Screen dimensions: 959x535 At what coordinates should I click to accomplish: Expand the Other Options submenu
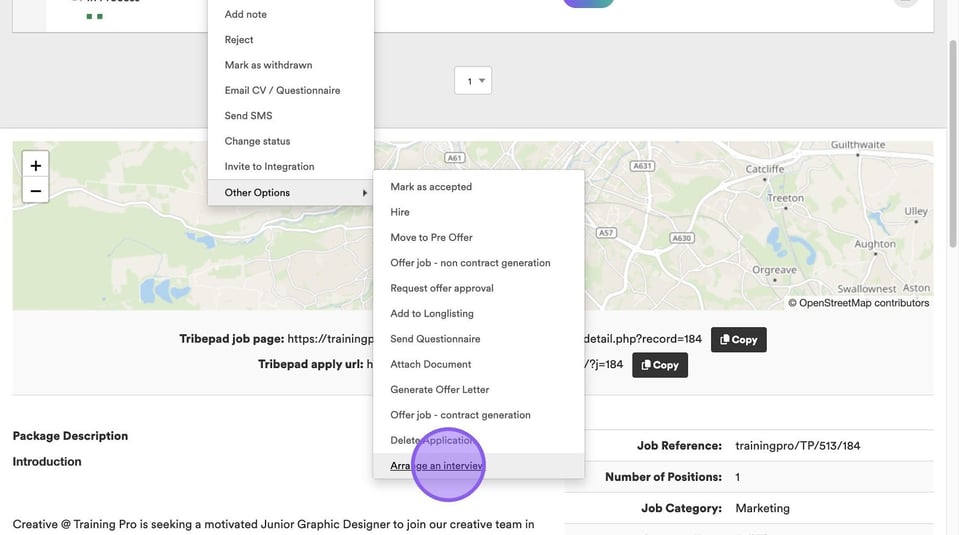[290, 193]
